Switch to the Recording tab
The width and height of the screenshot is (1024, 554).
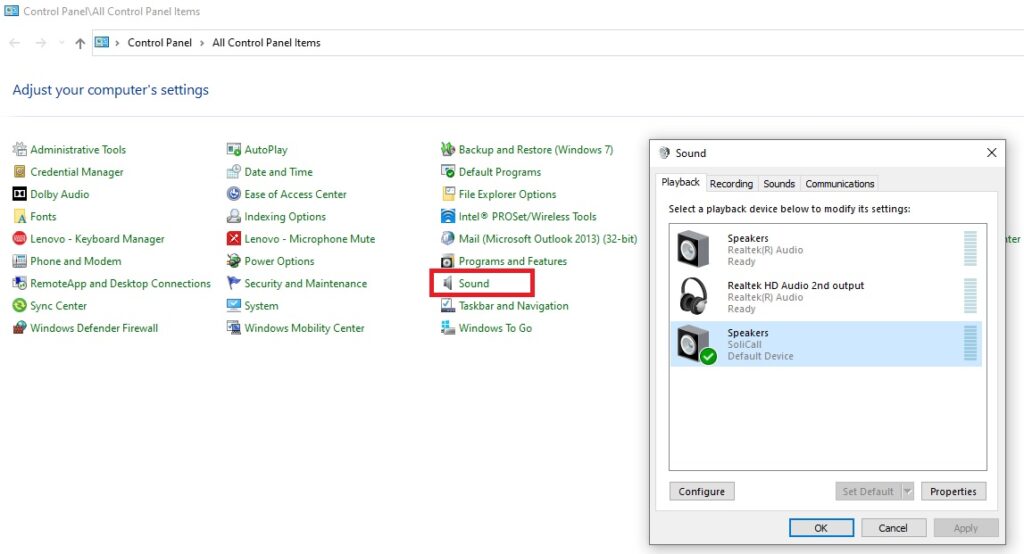pos(731,184)
